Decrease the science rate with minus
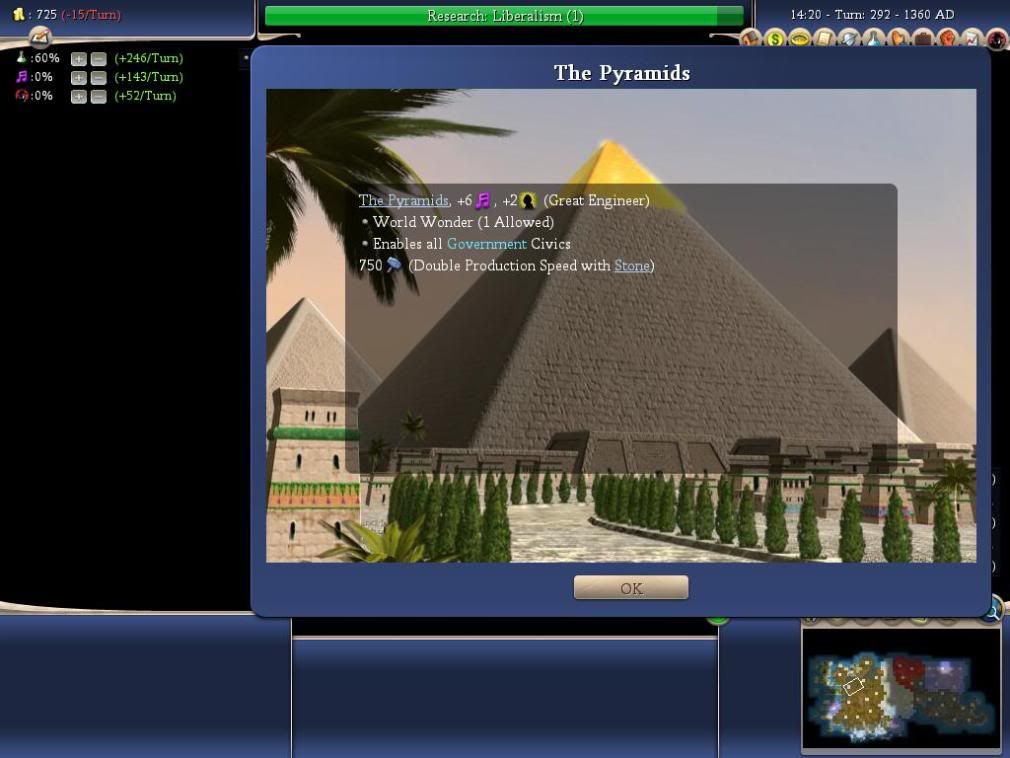Screen dimensions: 1010x758 coord(99,59)
